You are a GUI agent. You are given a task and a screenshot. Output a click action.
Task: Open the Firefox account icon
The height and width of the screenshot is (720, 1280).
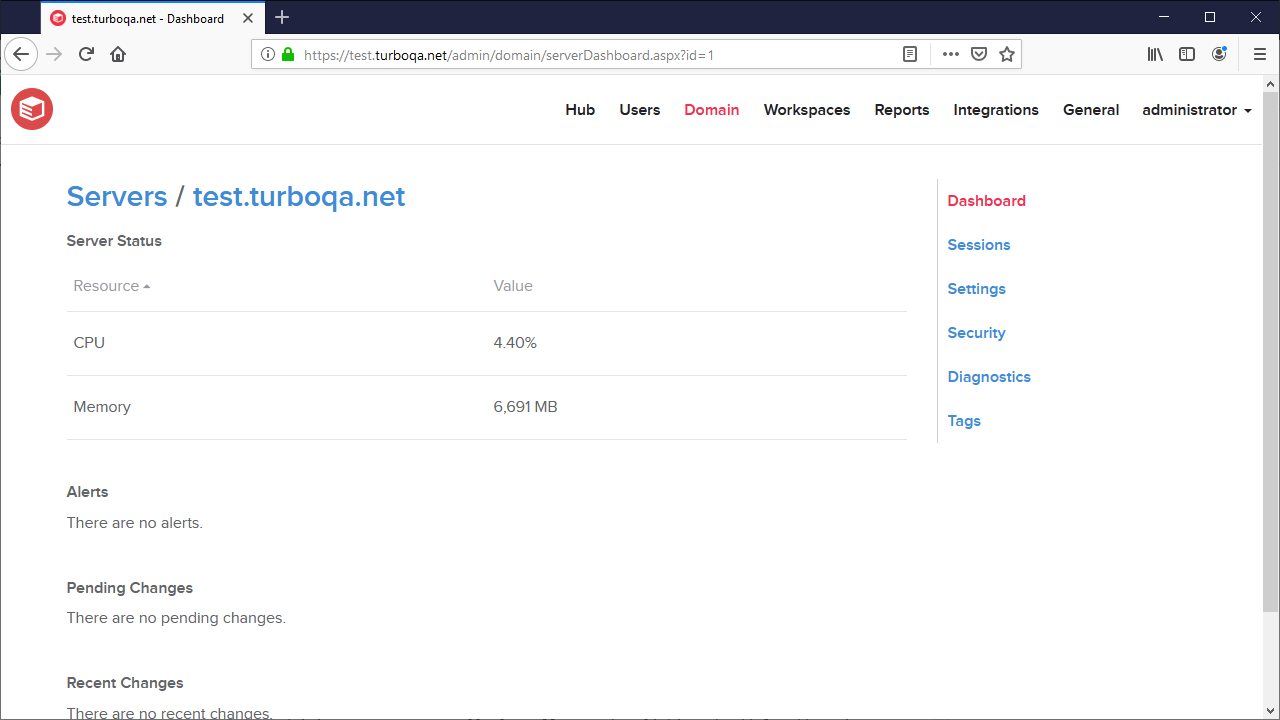click(1219, 54)
